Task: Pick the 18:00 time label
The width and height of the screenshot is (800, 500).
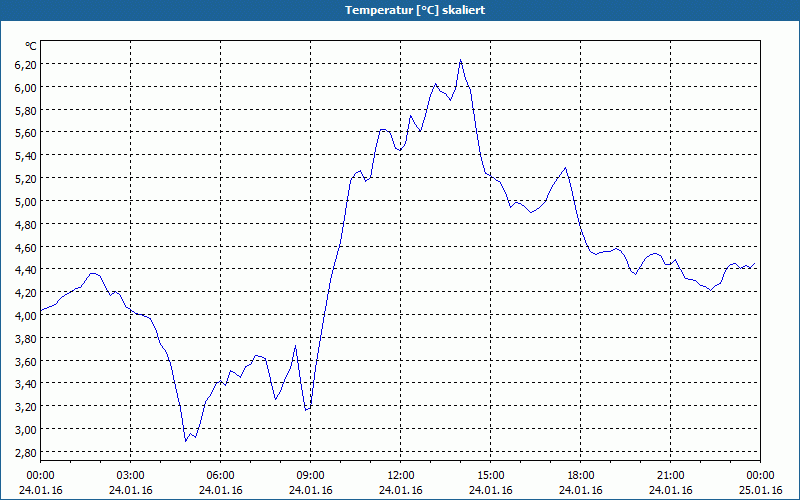Action: point(581,476)
